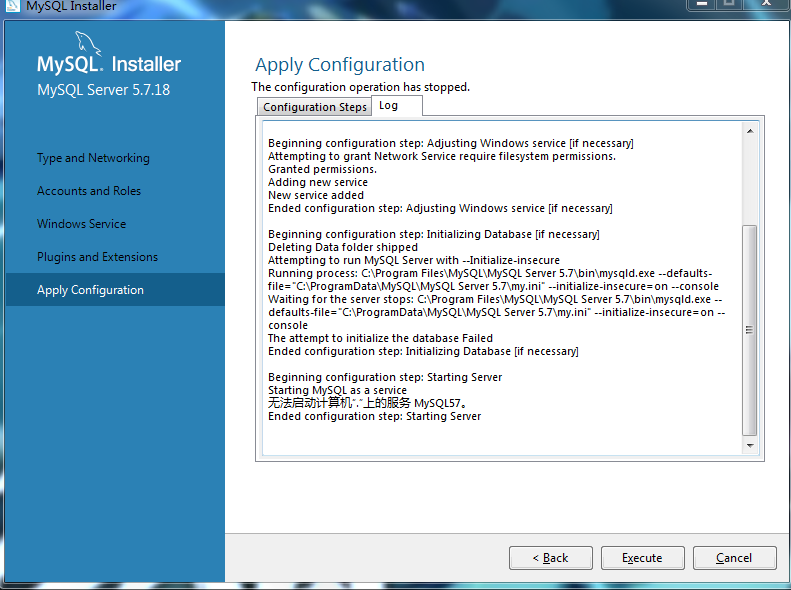Click the MySQL dolphin logo
791x590 pixels.
(88, 42)
